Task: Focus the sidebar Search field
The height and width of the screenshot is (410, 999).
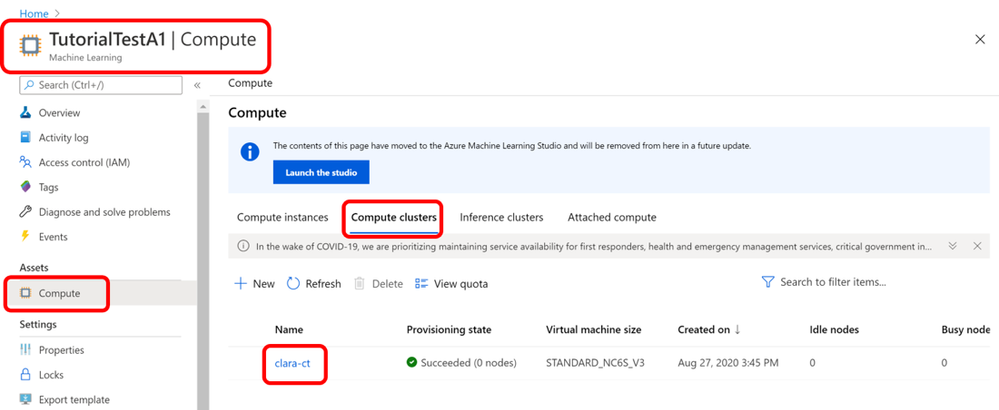Action: (101, 85)
